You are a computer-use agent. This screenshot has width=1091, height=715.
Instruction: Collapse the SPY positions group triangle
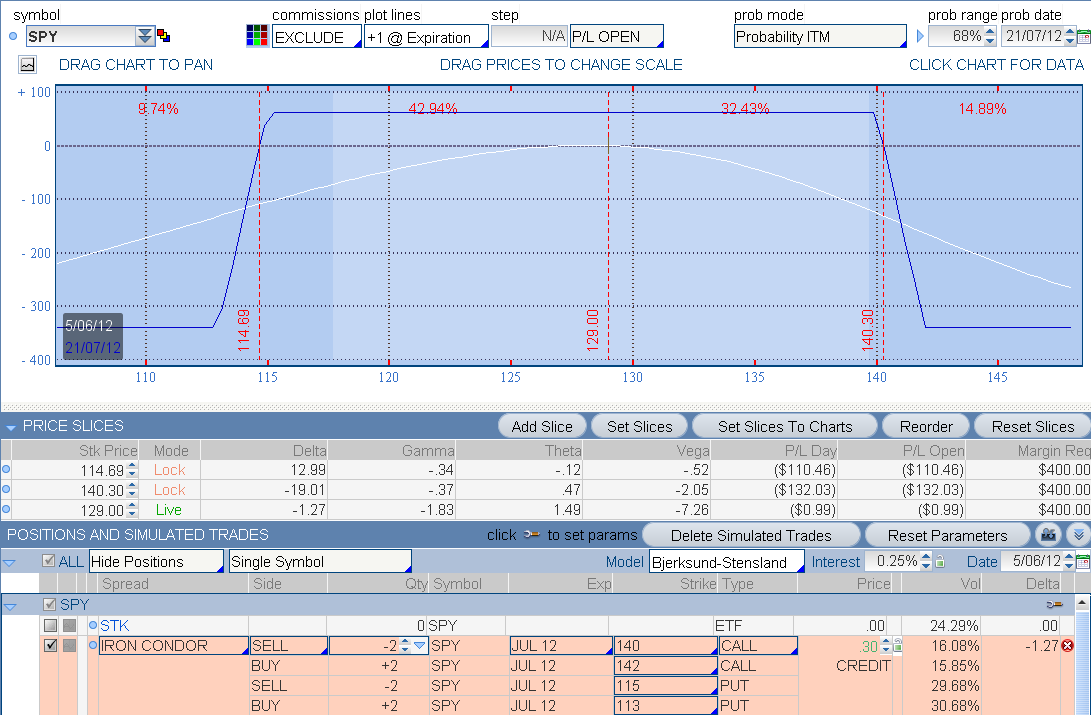pos(10,606)
